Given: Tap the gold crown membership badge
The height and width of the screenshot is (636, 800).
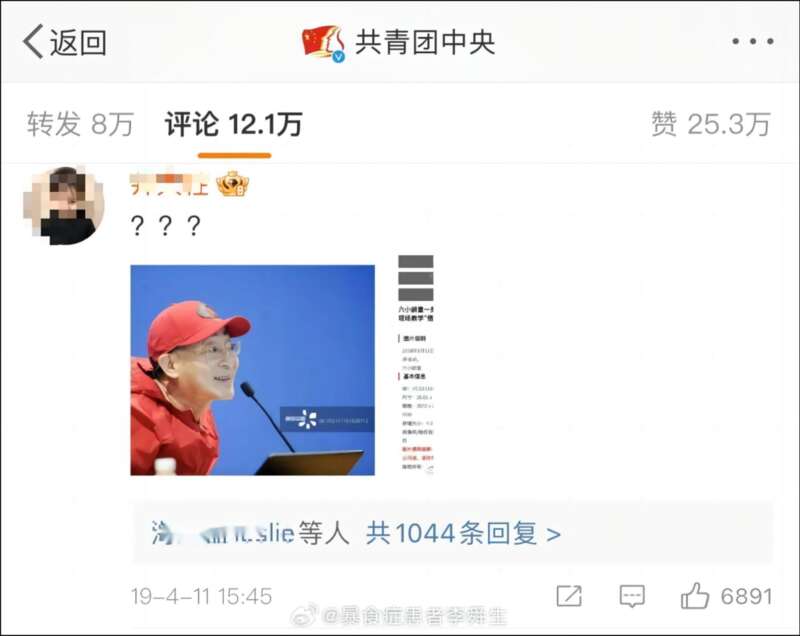Looking at the screenshot, I should pyautogui.click(x=233, y=184).
